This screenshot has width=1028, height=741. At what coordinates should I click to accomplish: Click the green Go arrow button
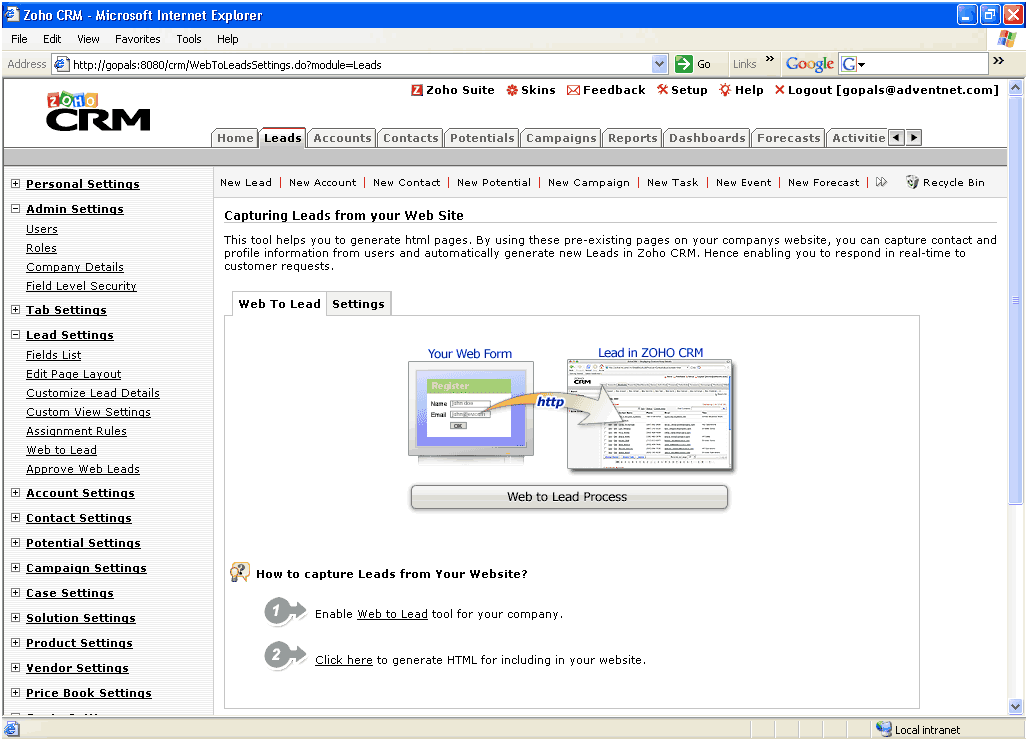(x=684, y=64)
